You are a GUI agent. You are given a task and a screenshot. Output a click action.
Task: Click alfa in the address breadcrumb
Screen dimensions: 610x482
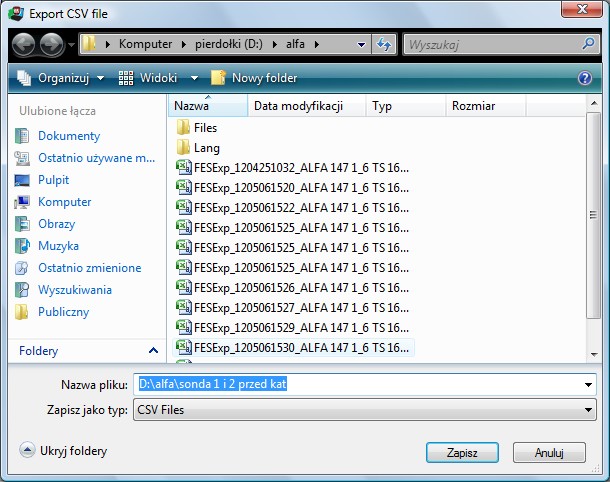click(x=295, y=44)
